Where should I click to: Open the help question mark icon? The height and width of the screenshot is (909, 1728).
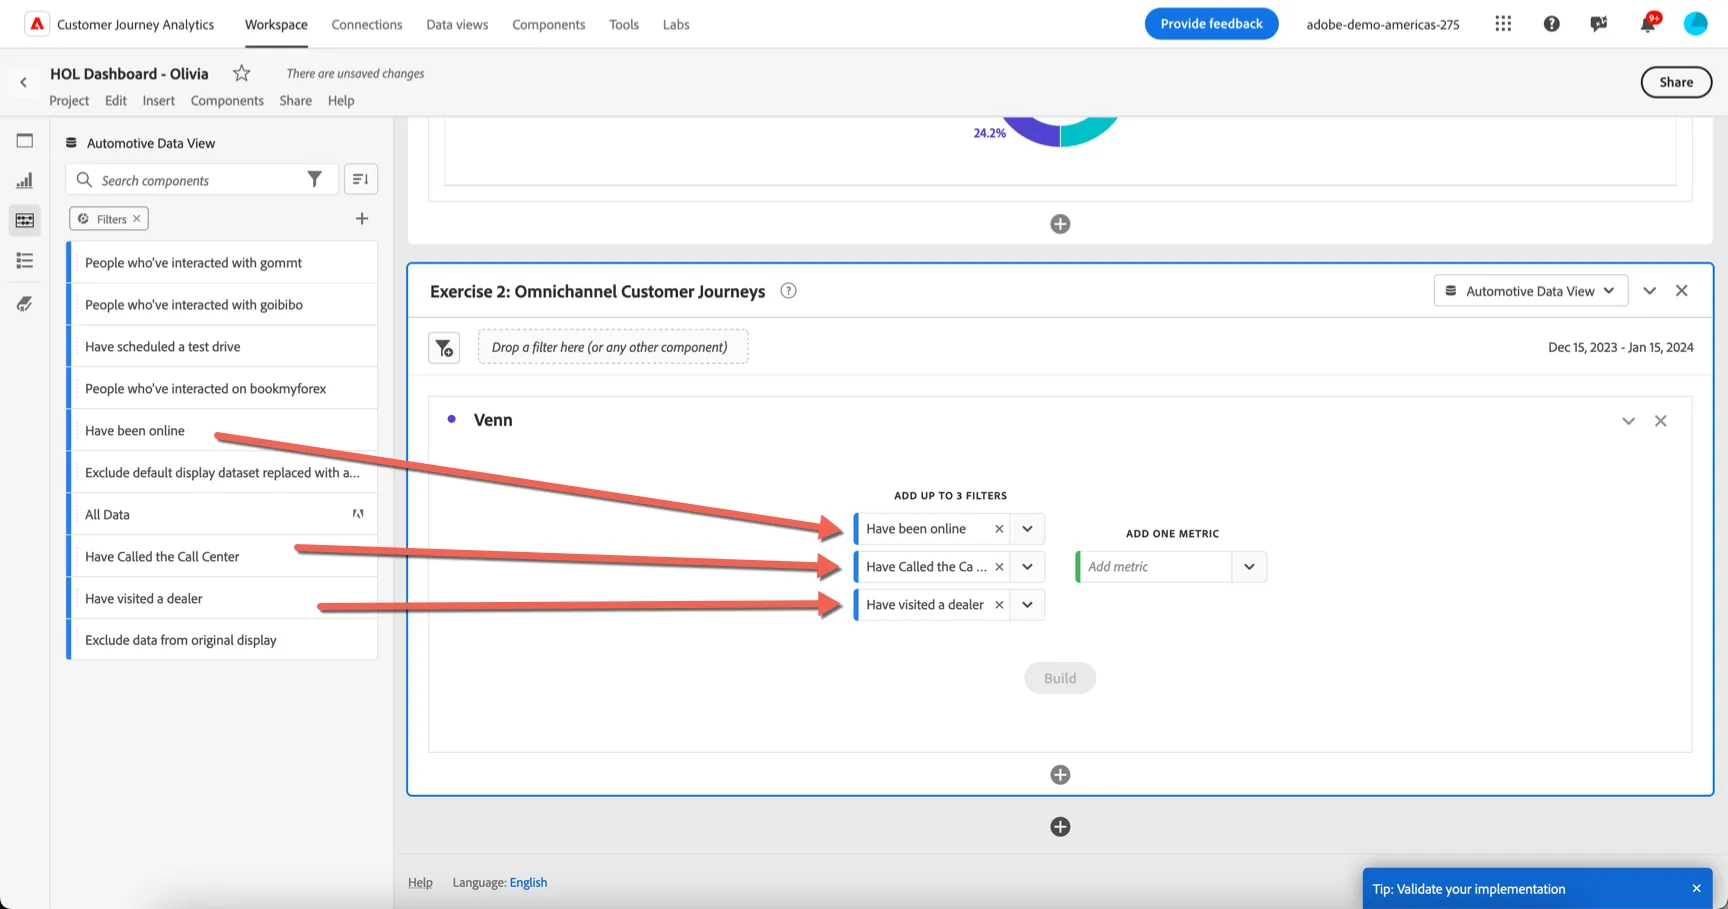[x=1551, y=24]
